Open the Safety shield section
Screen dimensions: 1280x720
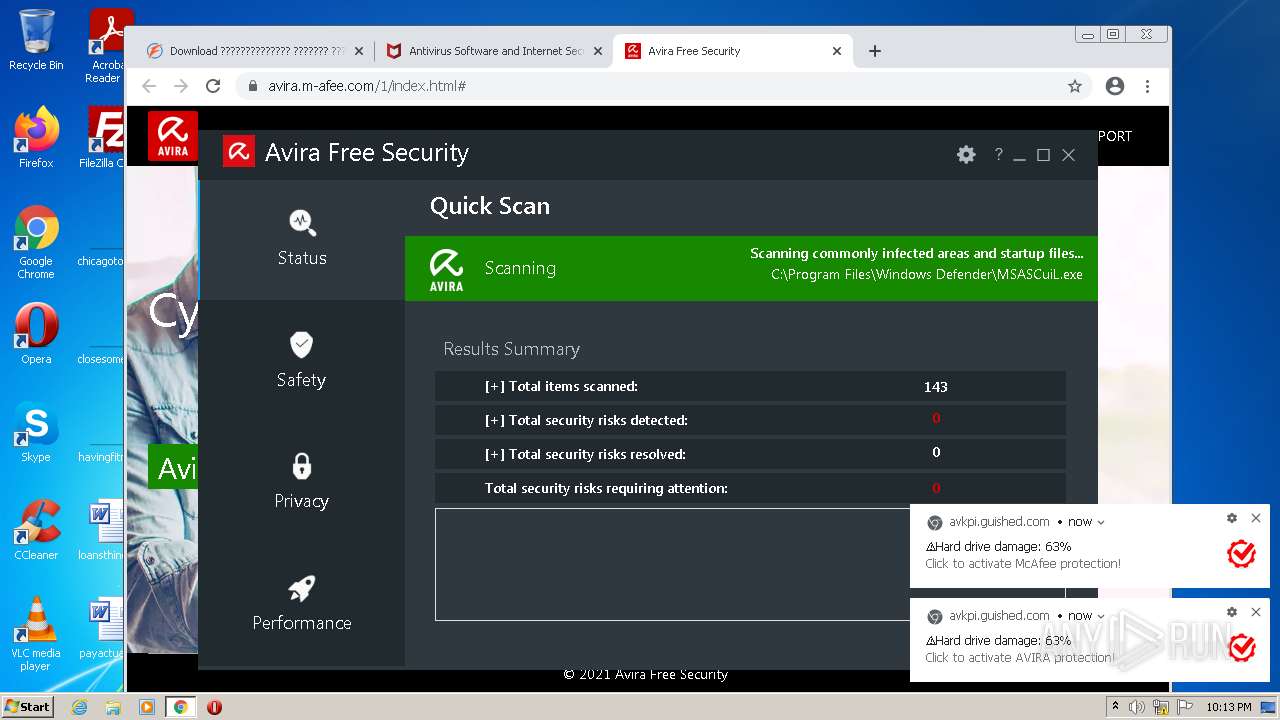302,360
